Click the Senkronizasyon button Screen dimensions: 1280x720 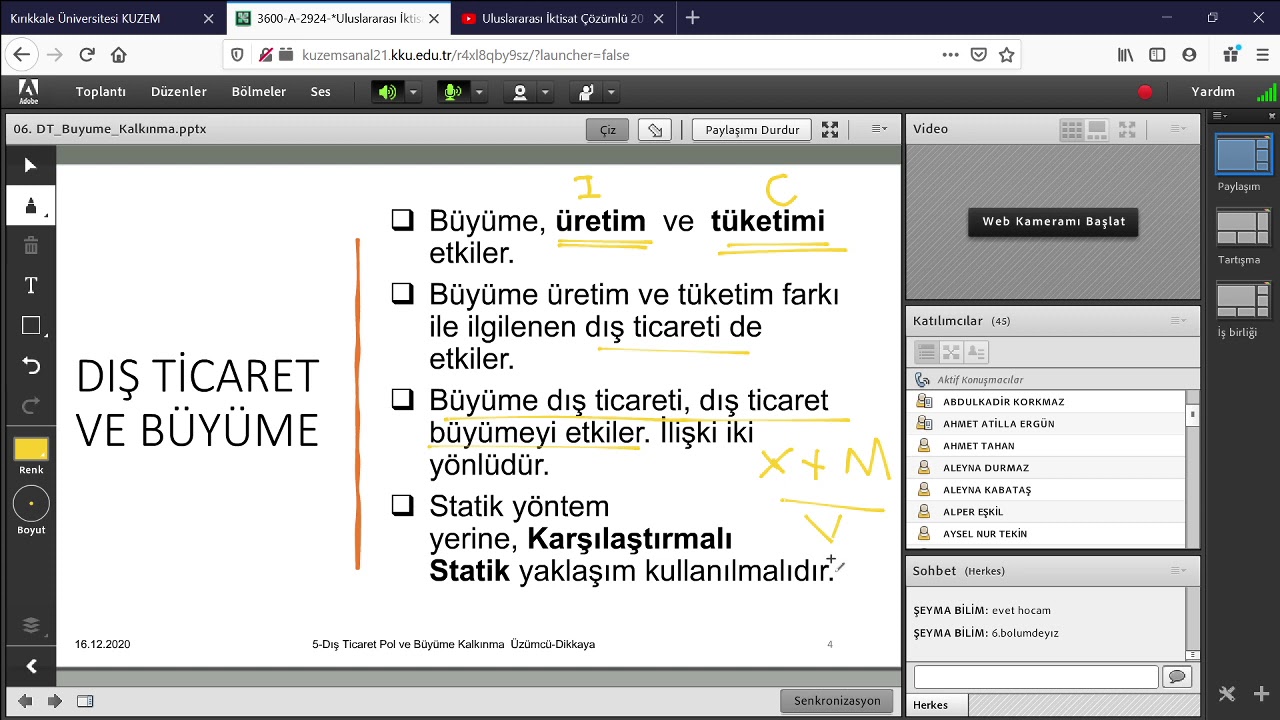(837, 701)
